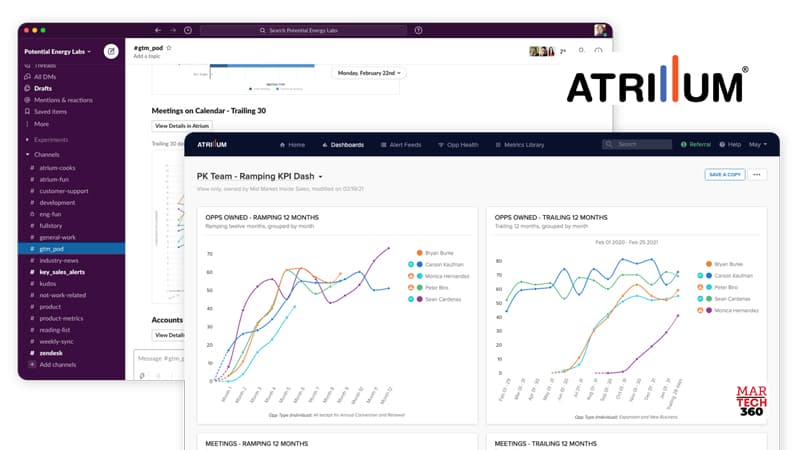Click the Atrium navbar search field

pyautogui.click(x=637, y=144)
